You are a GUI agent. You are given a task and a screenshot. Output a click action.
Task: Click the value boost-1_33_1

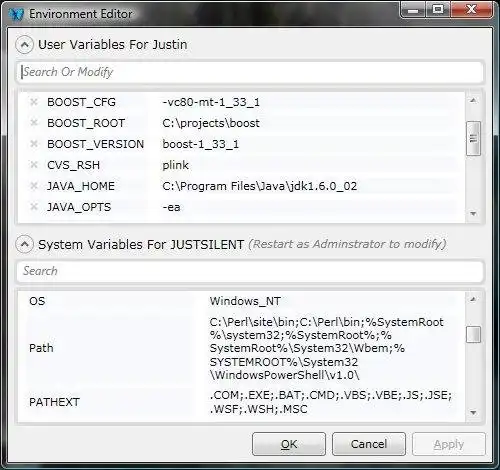[x=201, y=144]
